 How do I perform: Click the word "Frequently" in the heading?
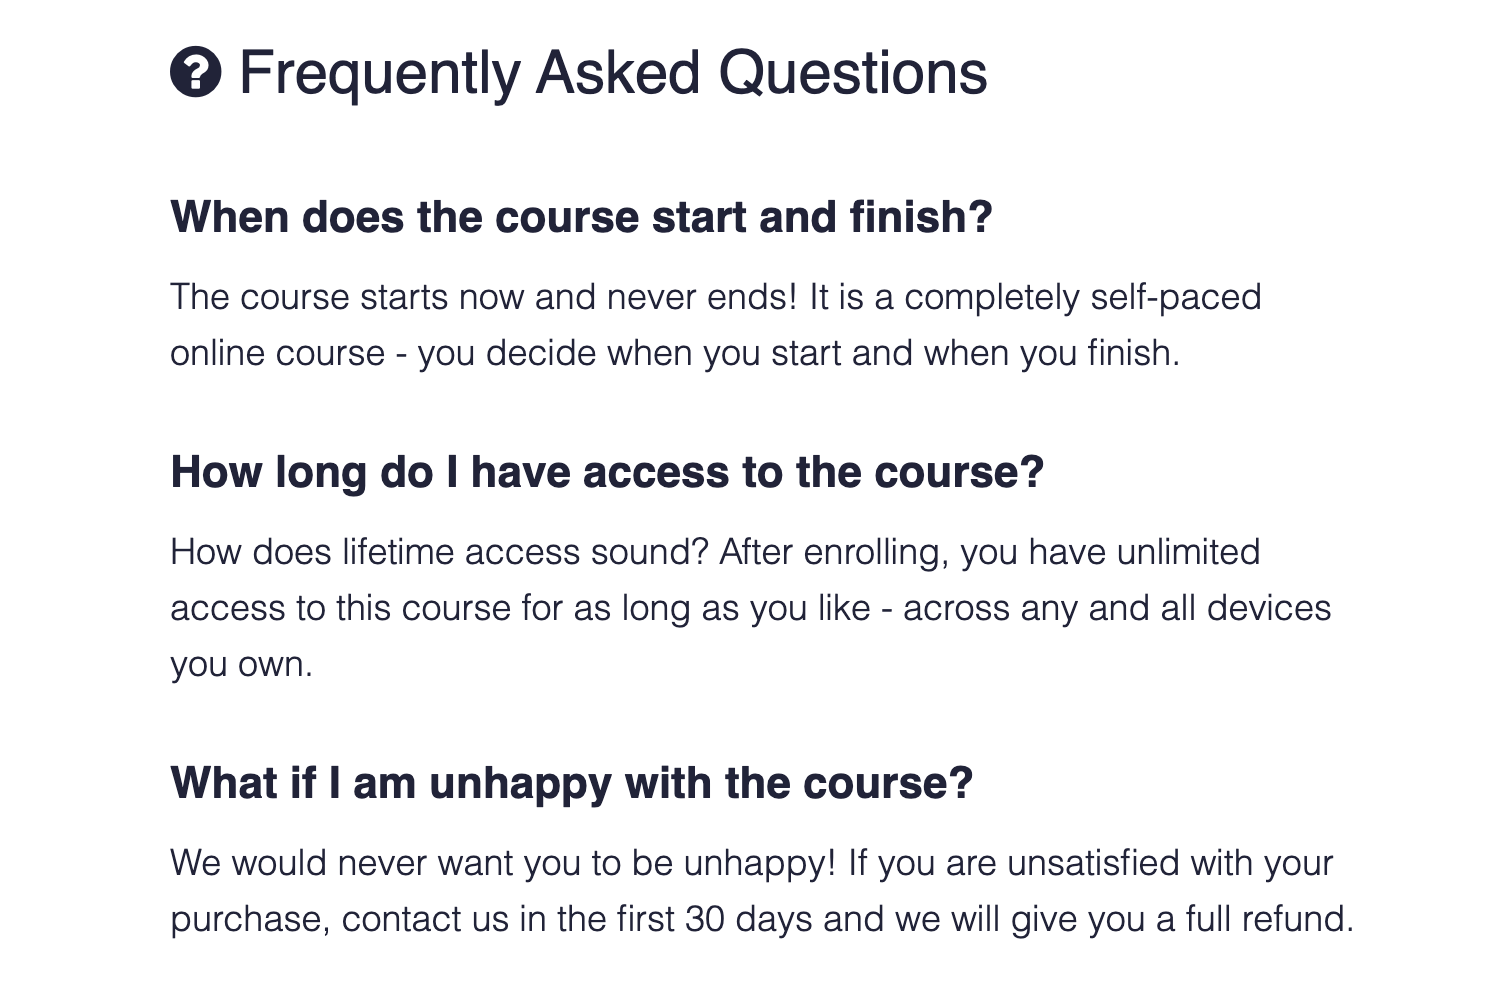point(379,73)
